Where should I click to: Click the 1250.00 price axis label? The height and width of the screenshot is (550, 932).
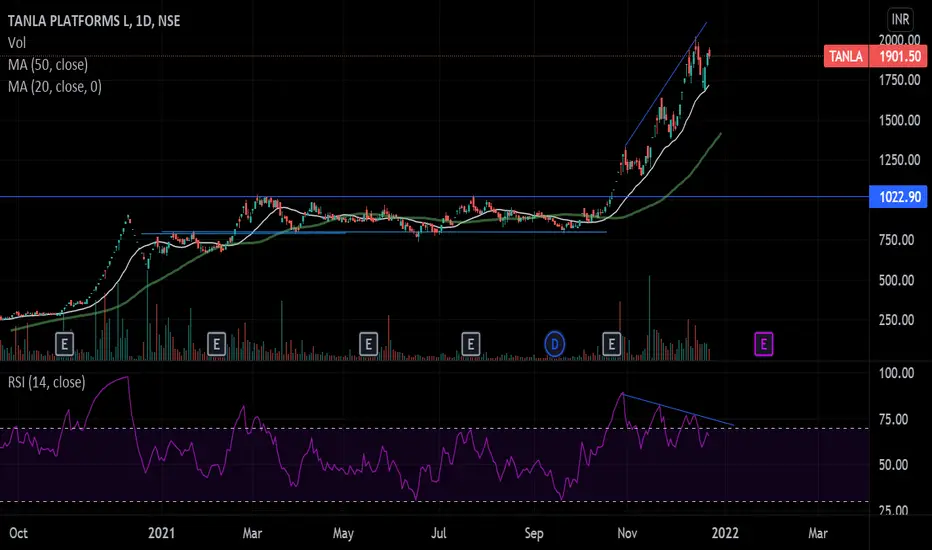(899, 160)
